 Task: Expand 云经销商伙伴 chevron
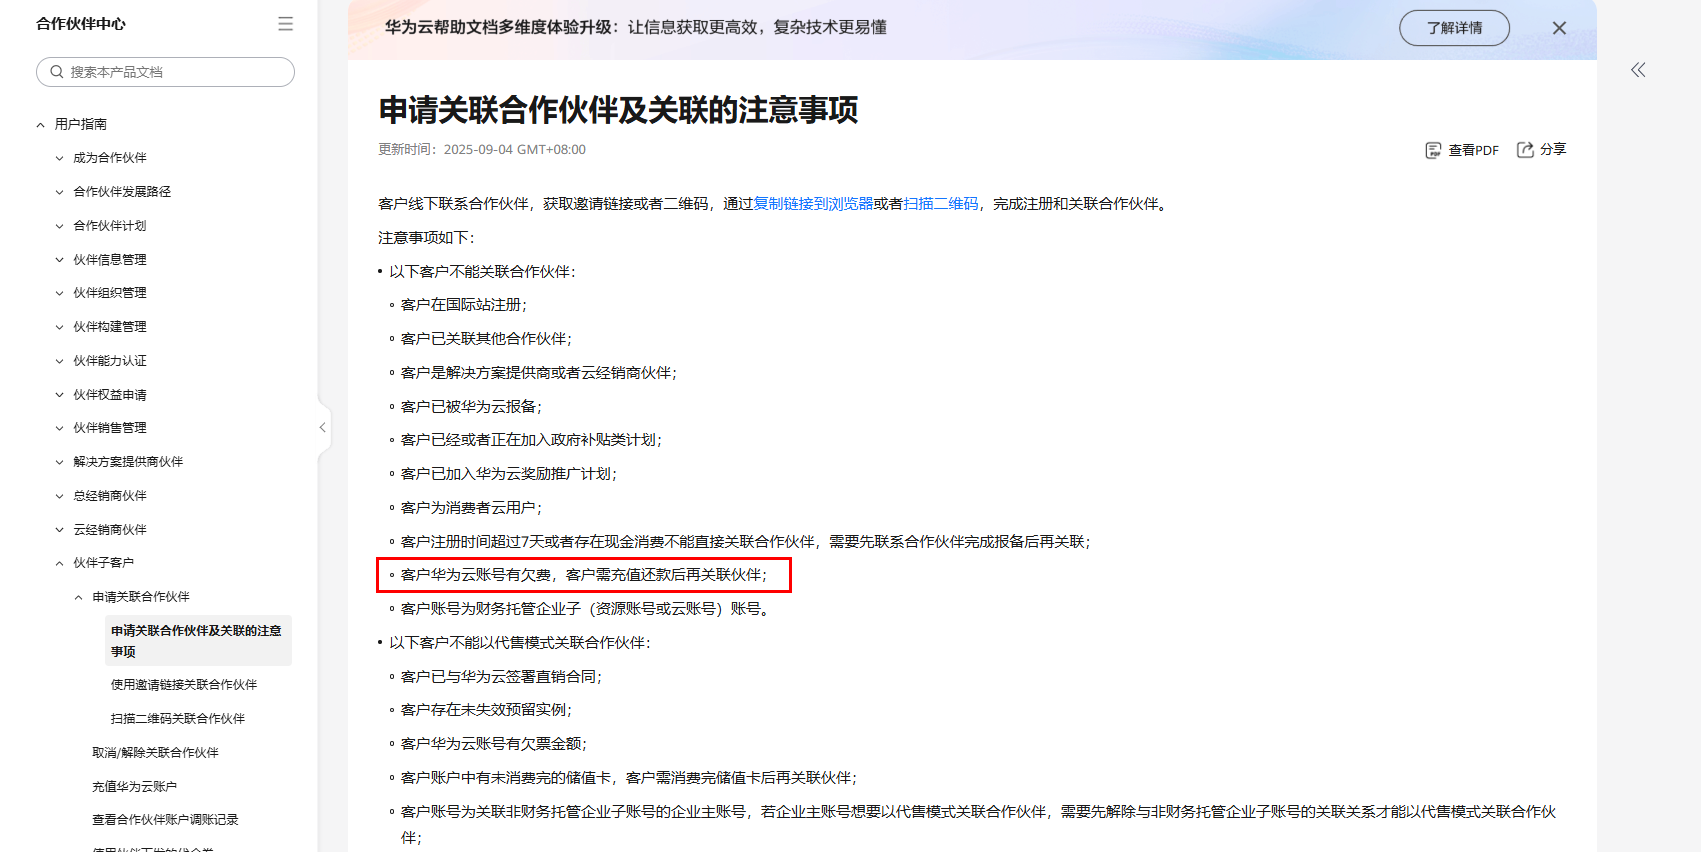pyautogui.click(x=59, y=530)
